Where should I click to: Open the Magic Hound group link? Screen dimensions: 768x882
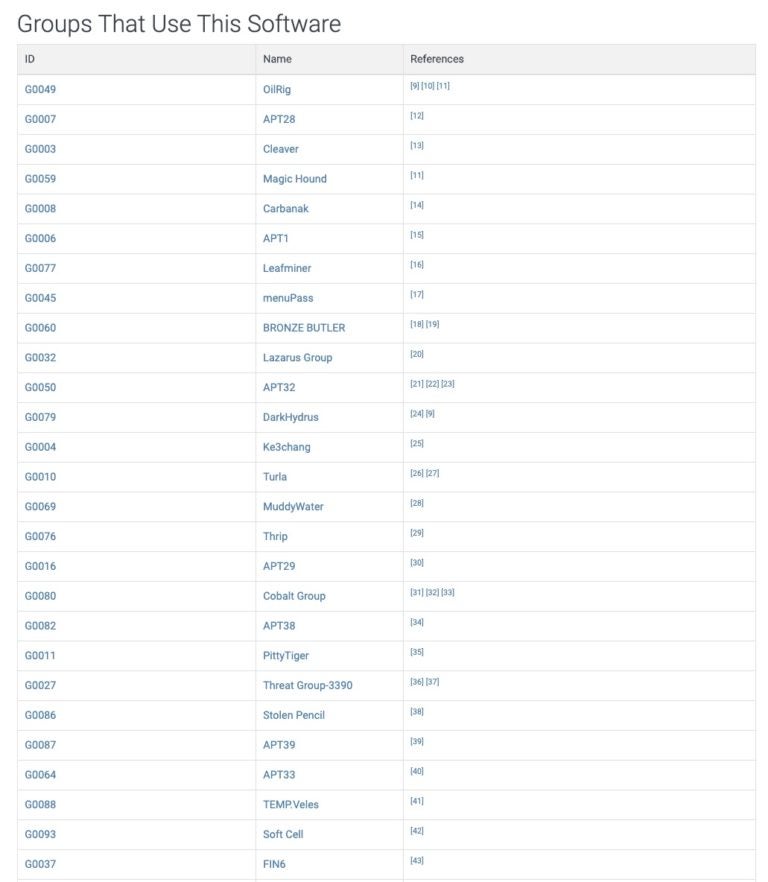click(x=294, y=179)
